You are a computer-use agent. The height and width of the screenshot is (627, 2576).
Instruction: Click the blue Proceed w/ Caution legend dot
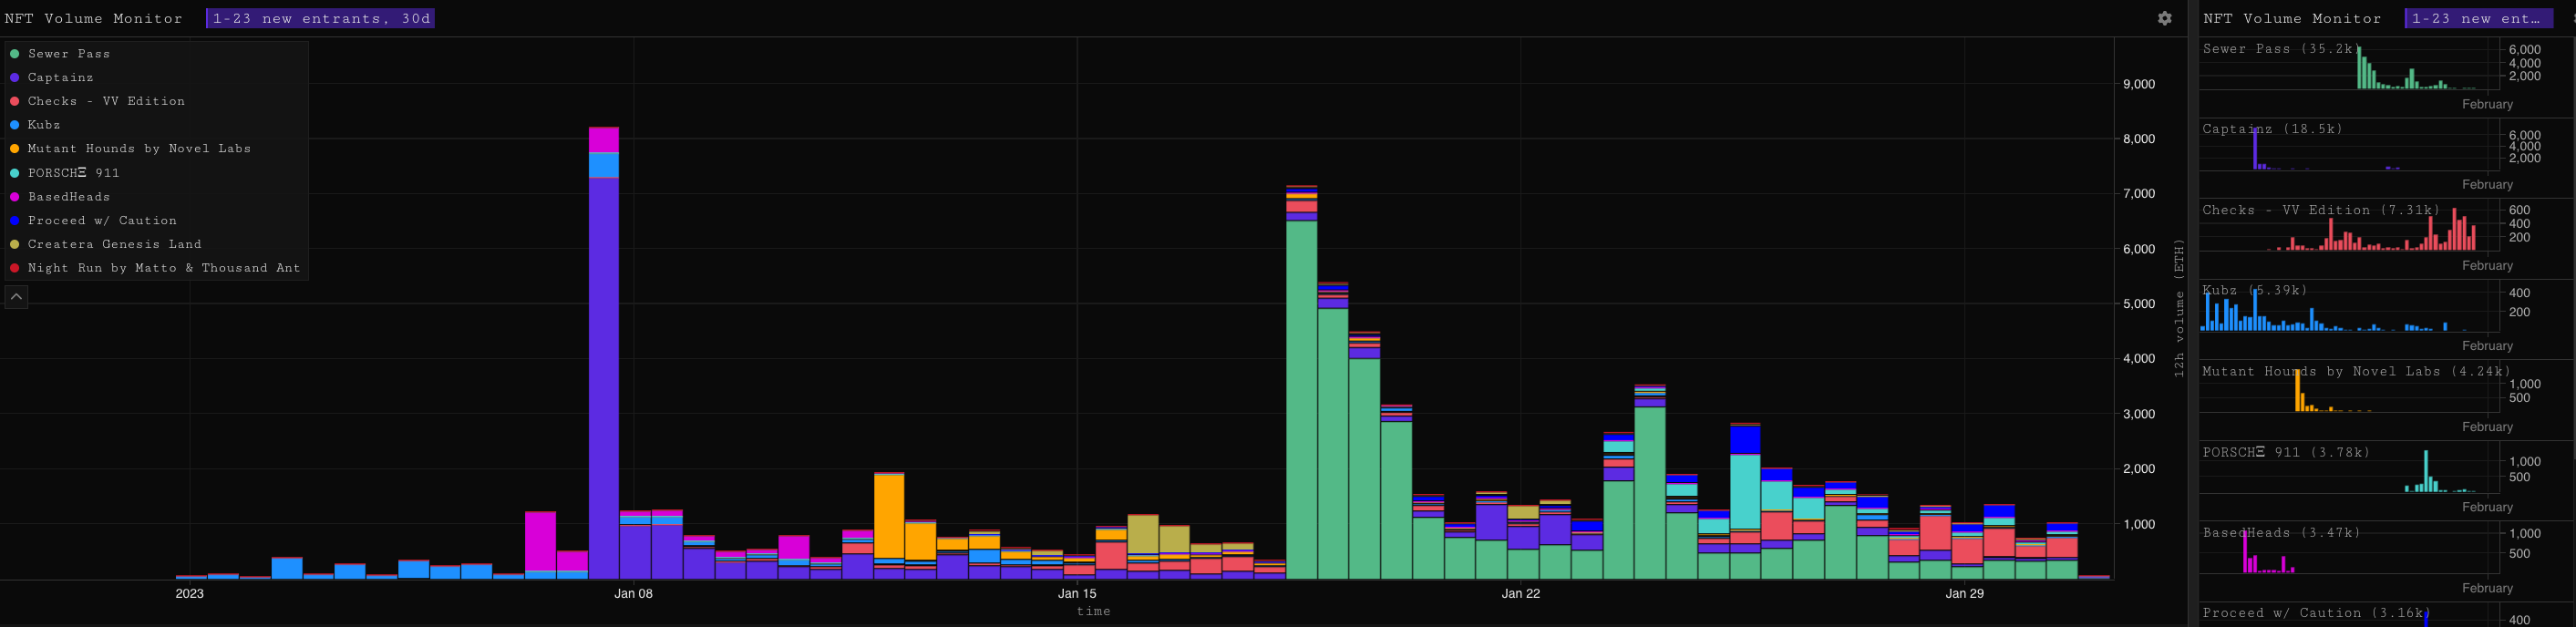(15, 220)
